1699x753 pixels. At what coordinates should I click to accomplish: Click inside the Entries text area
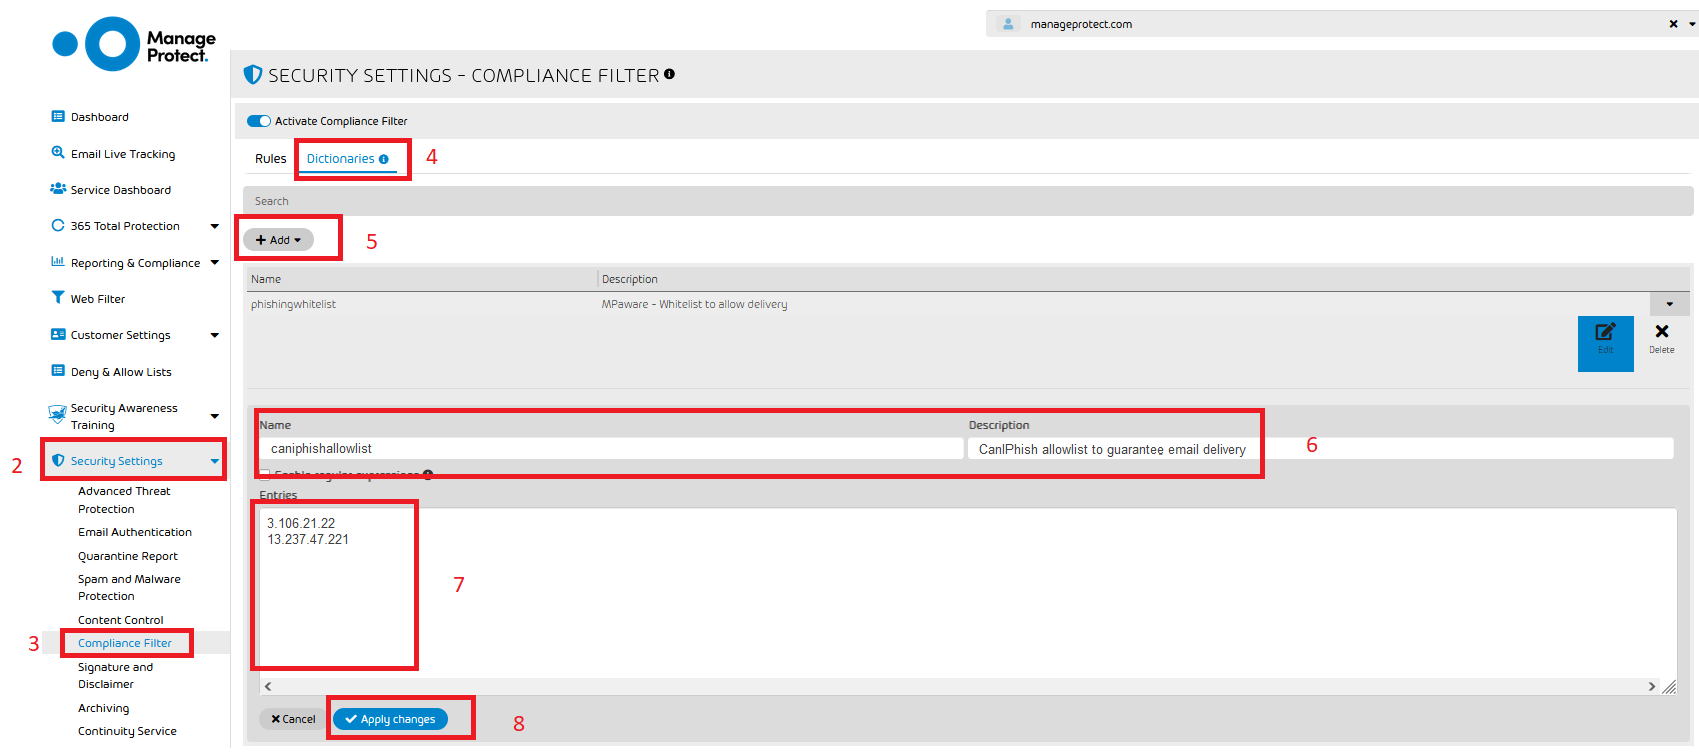(968, 593)
